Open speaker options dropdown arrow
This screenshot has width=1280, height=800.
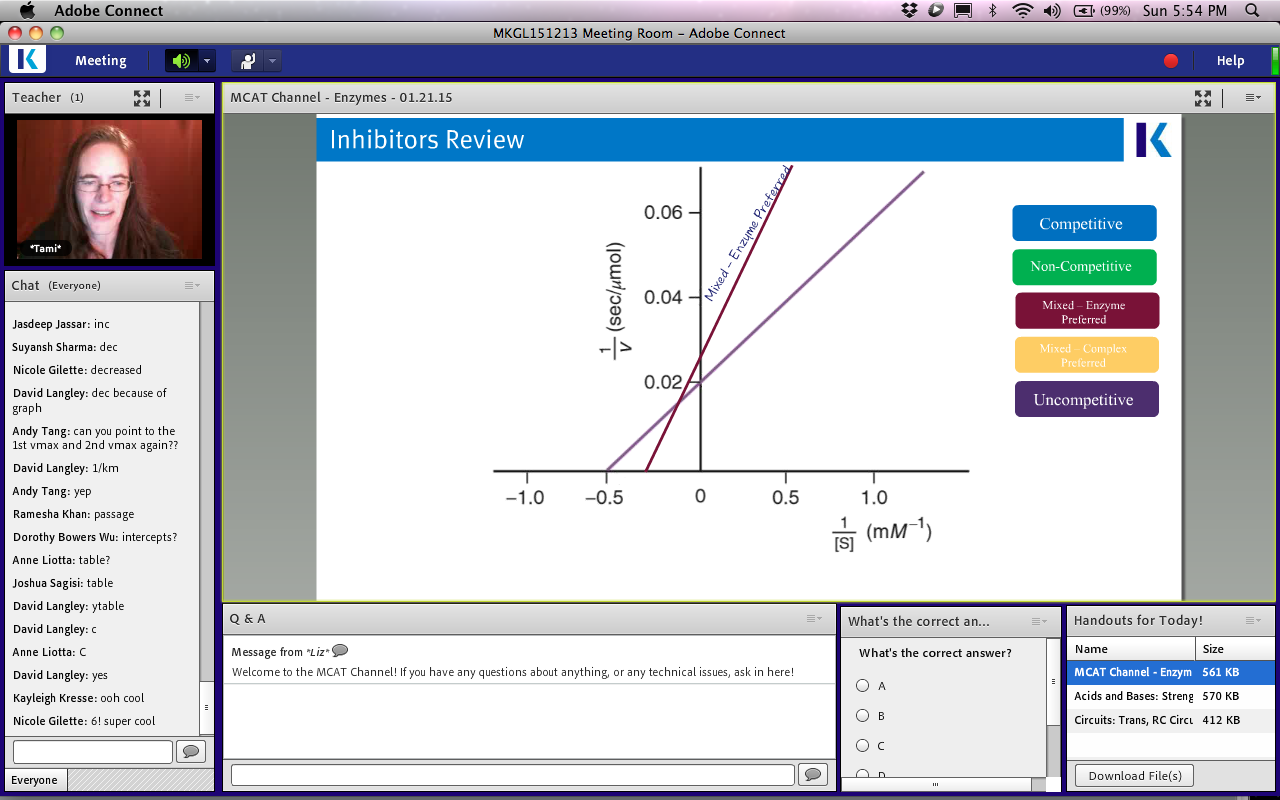tap(207, 61)
